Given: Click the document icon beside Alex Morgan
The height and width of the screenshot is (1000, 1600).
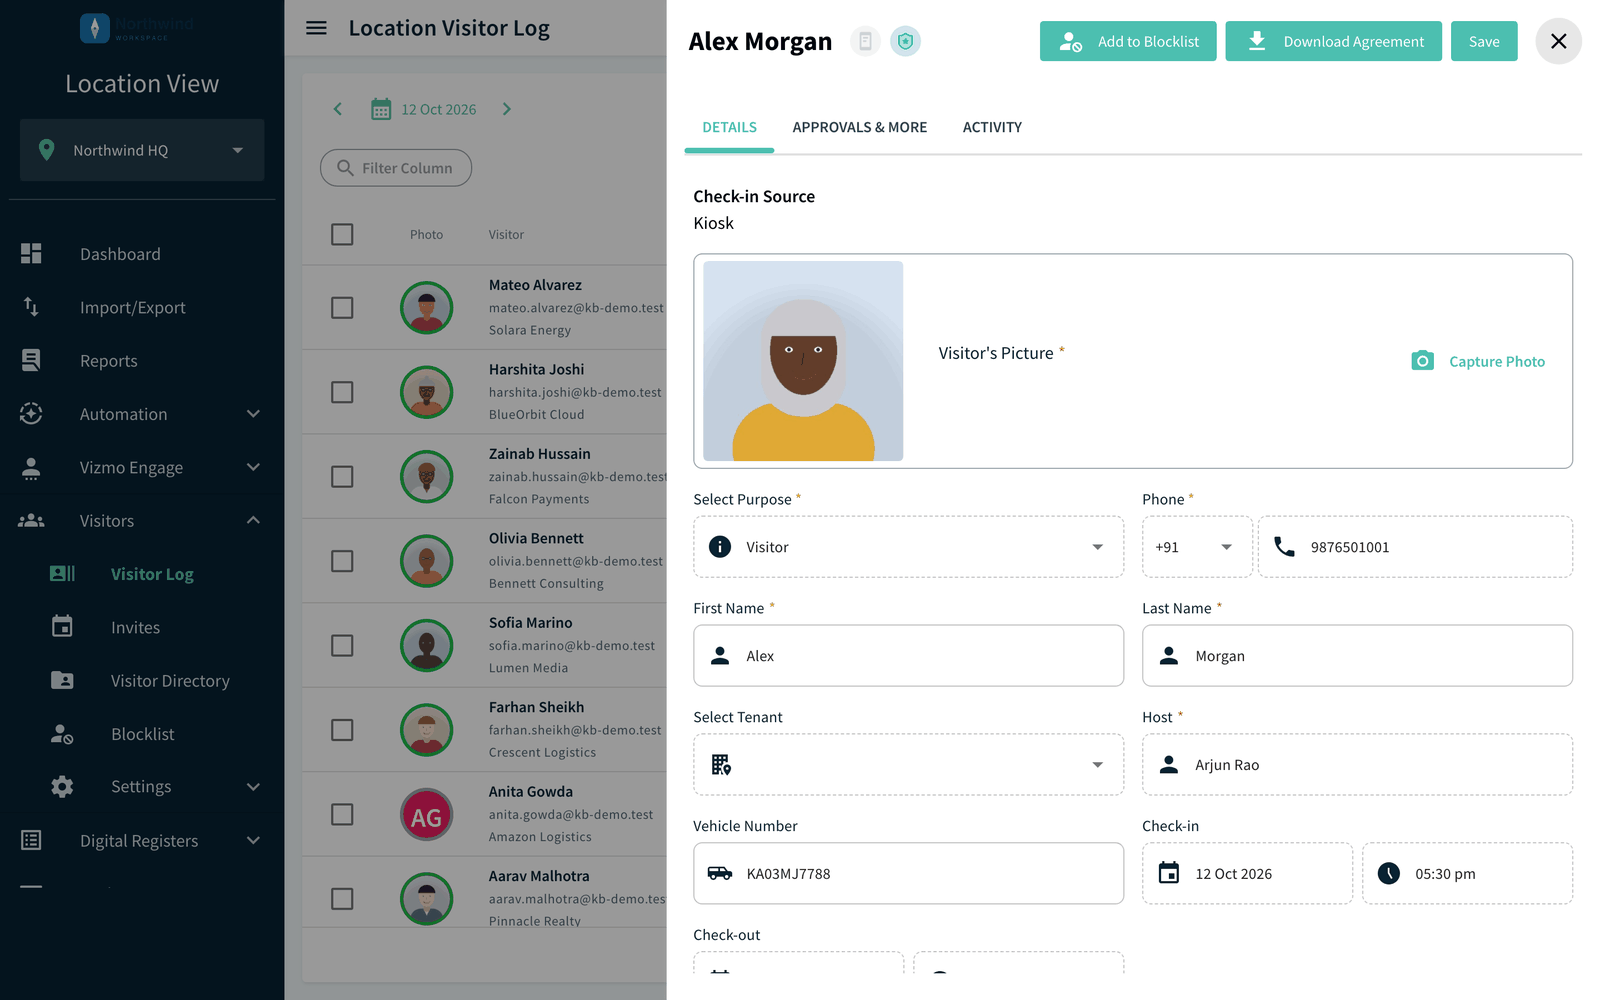Looking at the screenshot, I should click(x=865, y=41).
